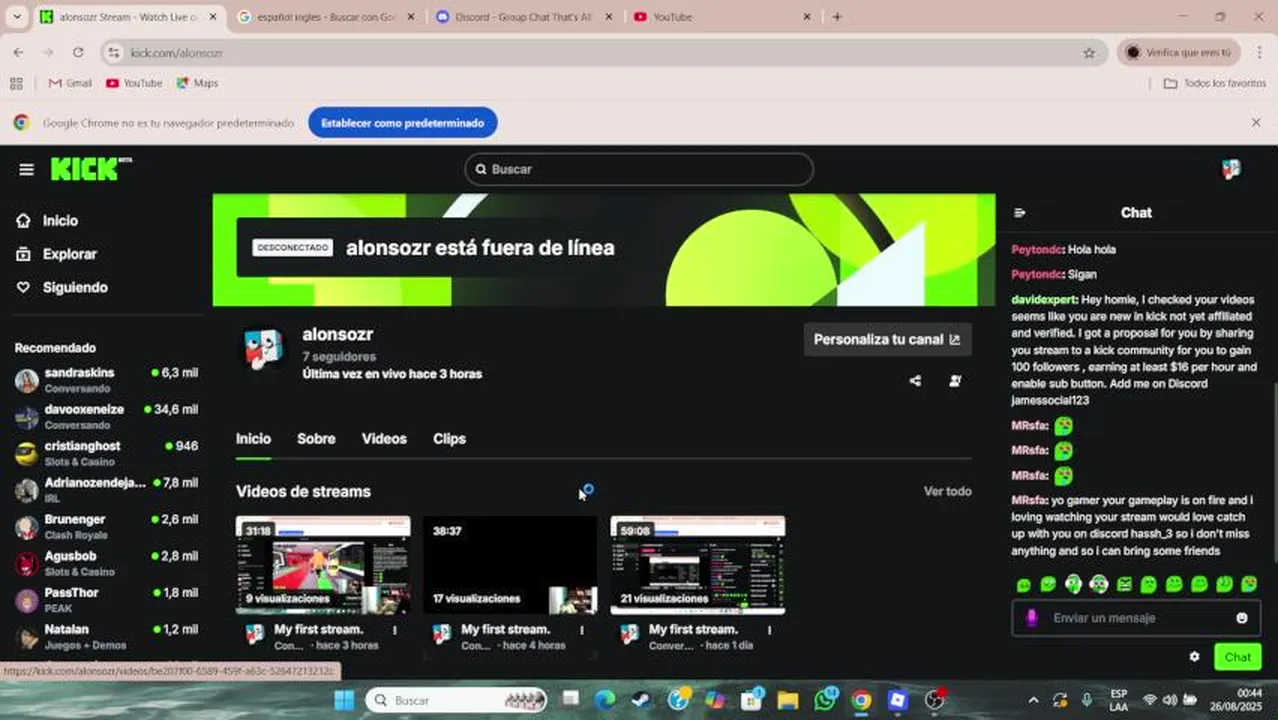Open the Gmail bookmark
Viewport: 1278px width, 720px height.
click(70, 83)
